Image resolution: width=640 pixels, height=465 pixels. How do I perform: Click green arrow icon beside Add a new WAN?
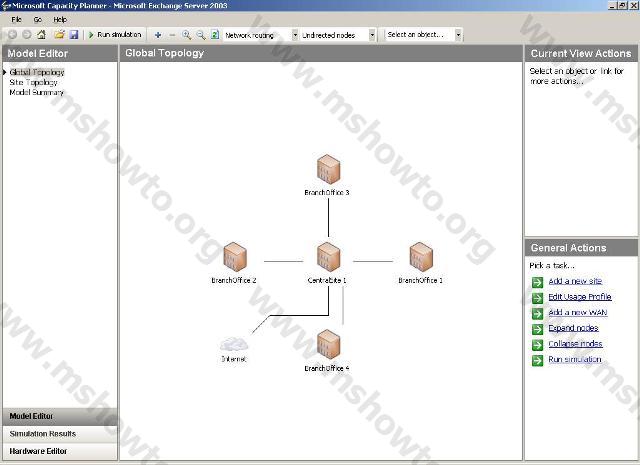538,314
